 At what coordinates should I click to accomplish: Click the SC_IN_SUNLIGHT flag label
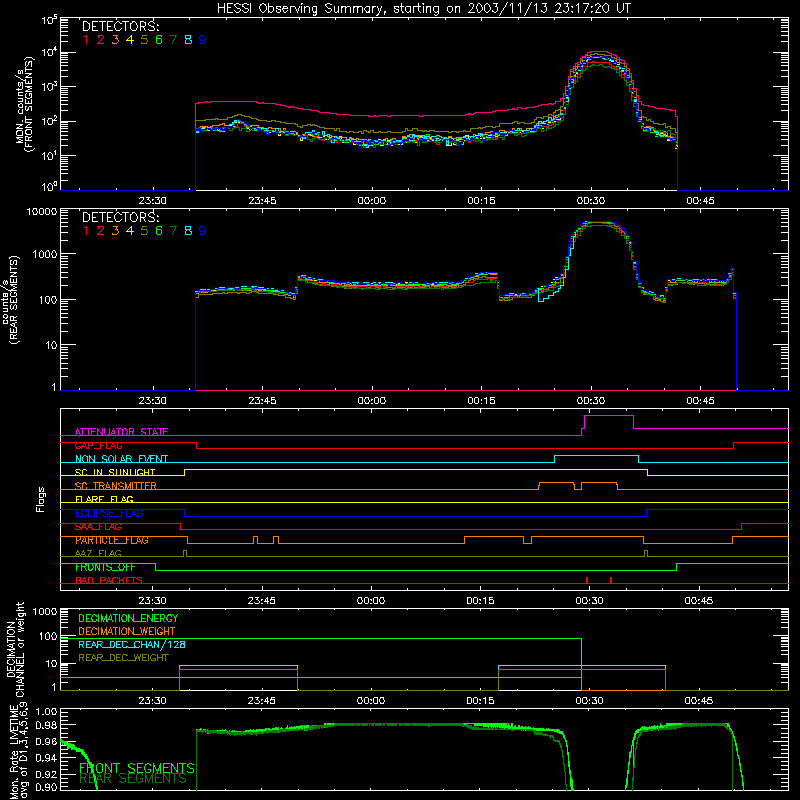(x=115, y=472)
